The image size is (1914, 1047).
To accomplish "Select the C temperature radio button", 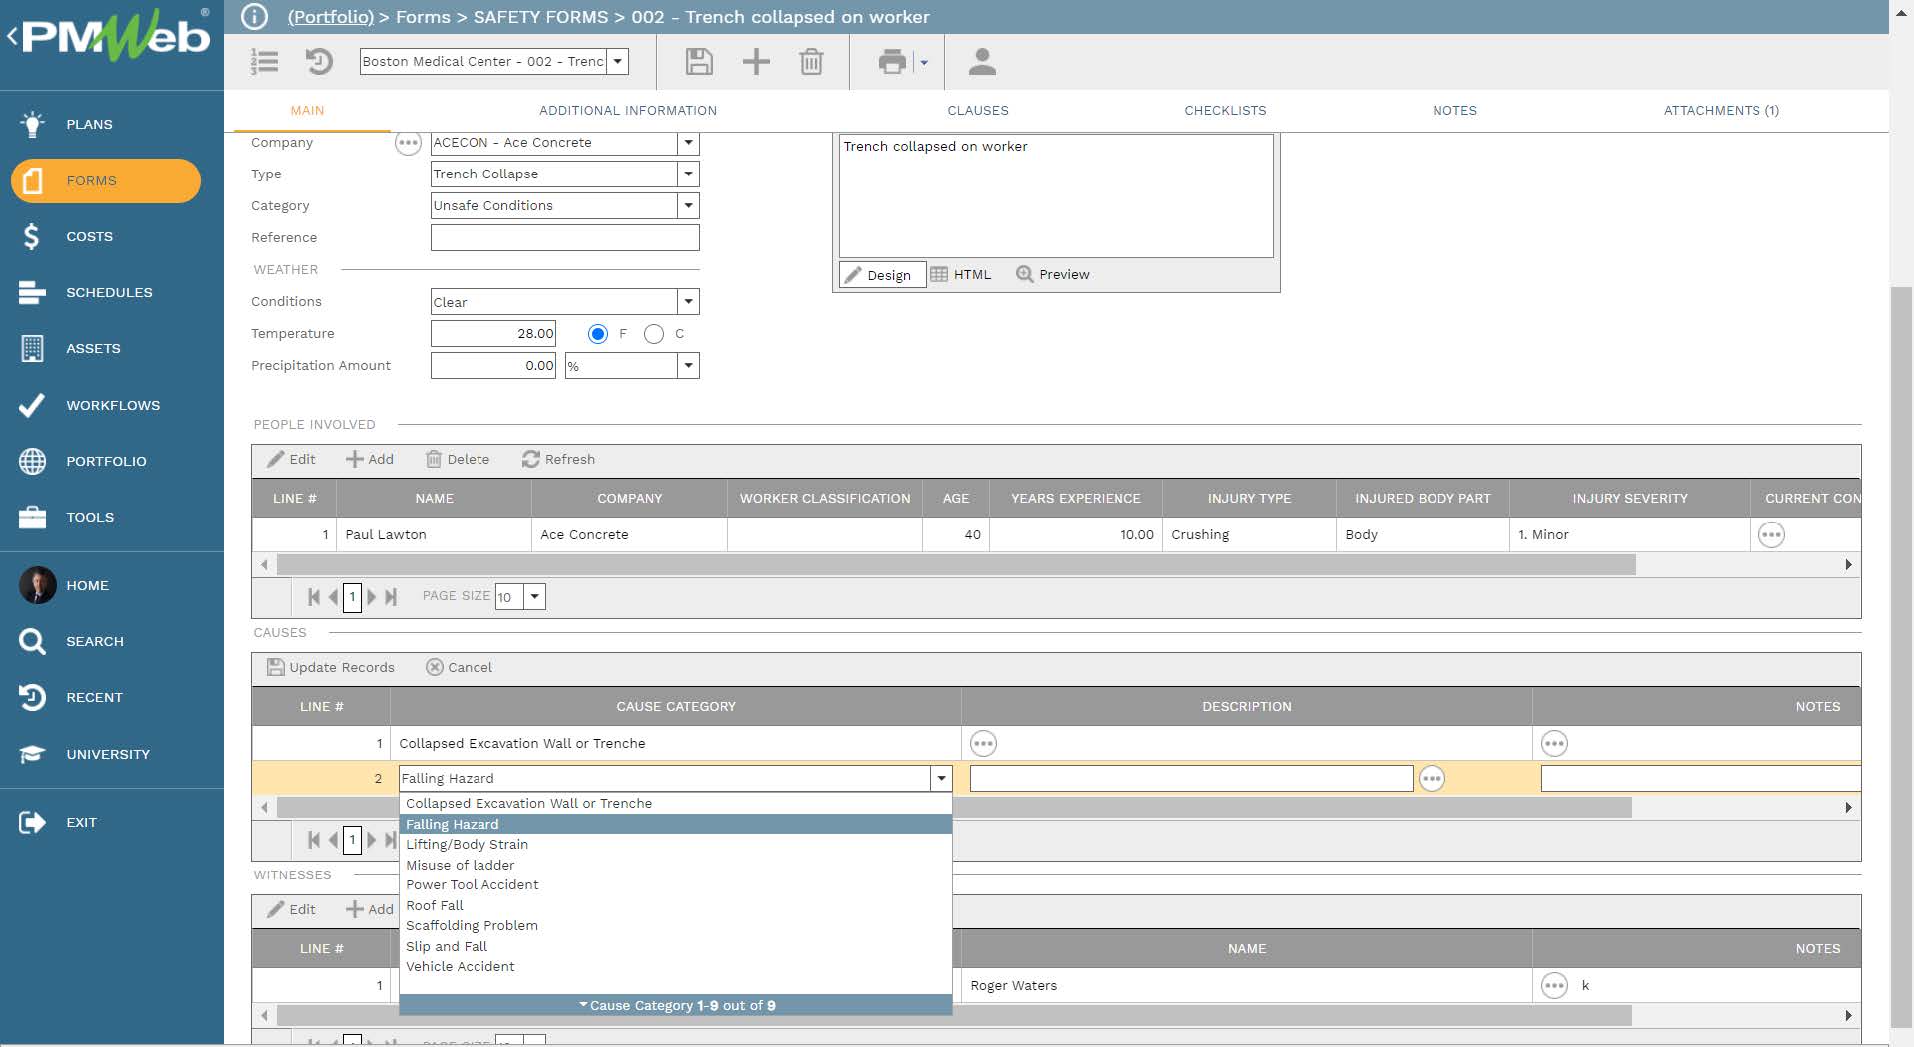I will click(654, 334).
